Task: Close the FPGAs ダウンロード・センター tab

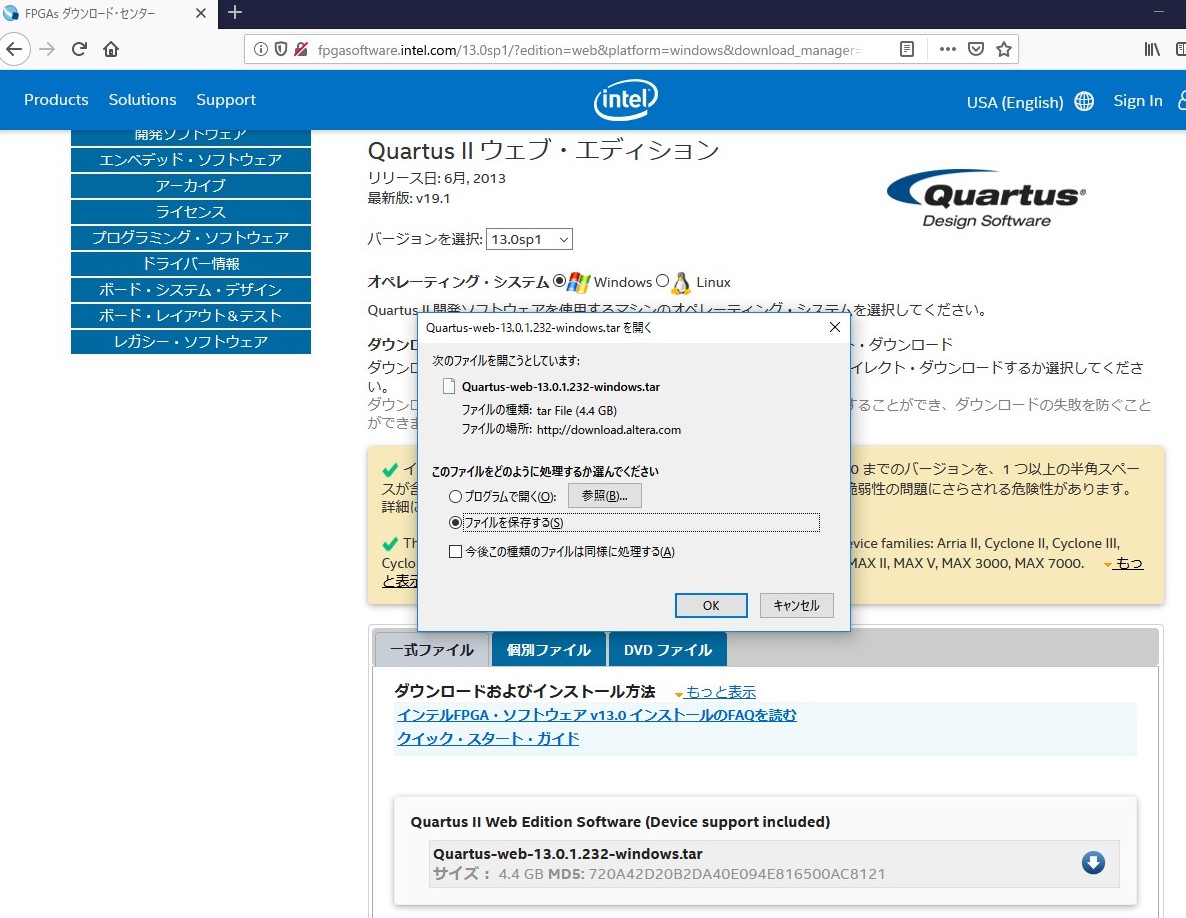Action: click(x=200, y=14)
